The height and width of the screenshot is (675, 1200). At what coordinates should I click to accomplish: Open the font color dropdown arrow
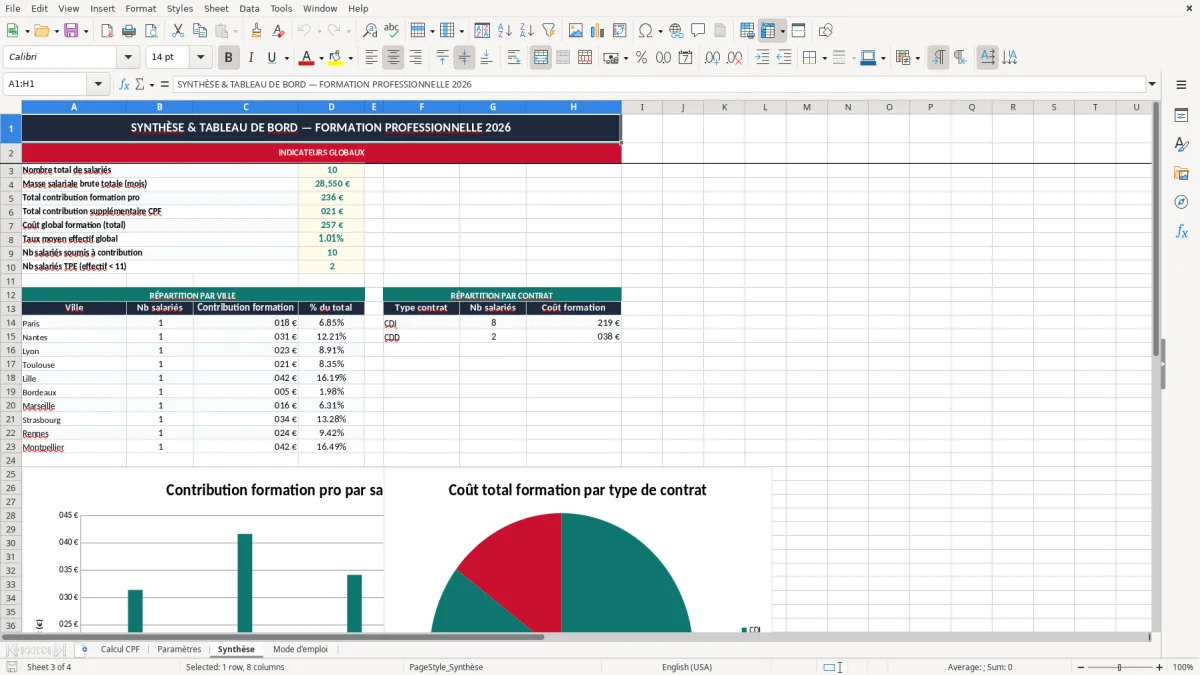[x=322, y=58]
